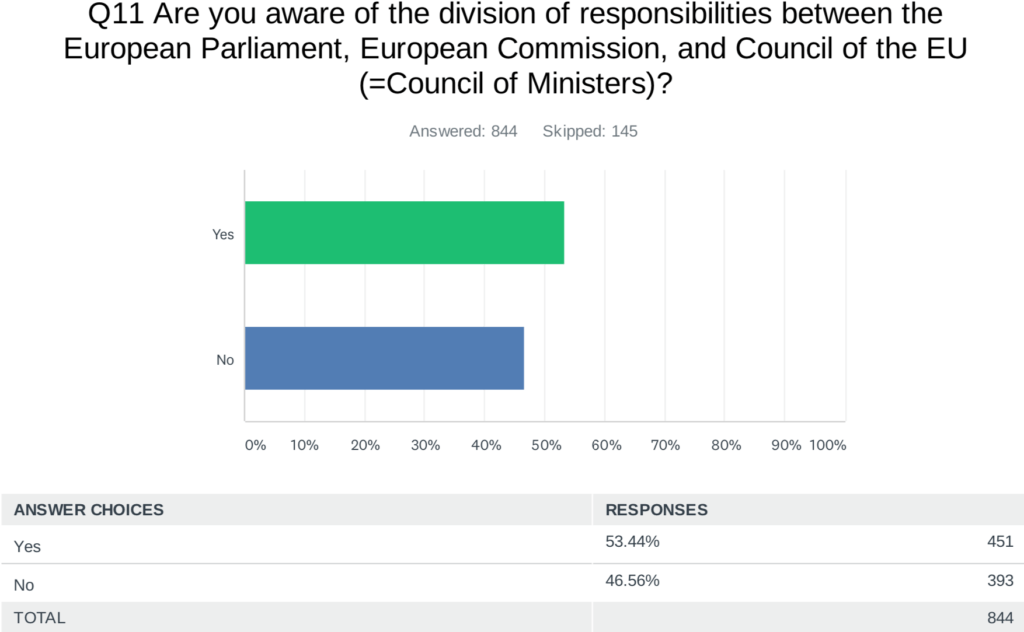Click the 'RESPONSES' column header
The height and width of the screenshot is (632, 1024).
click(x=656, y=510)
